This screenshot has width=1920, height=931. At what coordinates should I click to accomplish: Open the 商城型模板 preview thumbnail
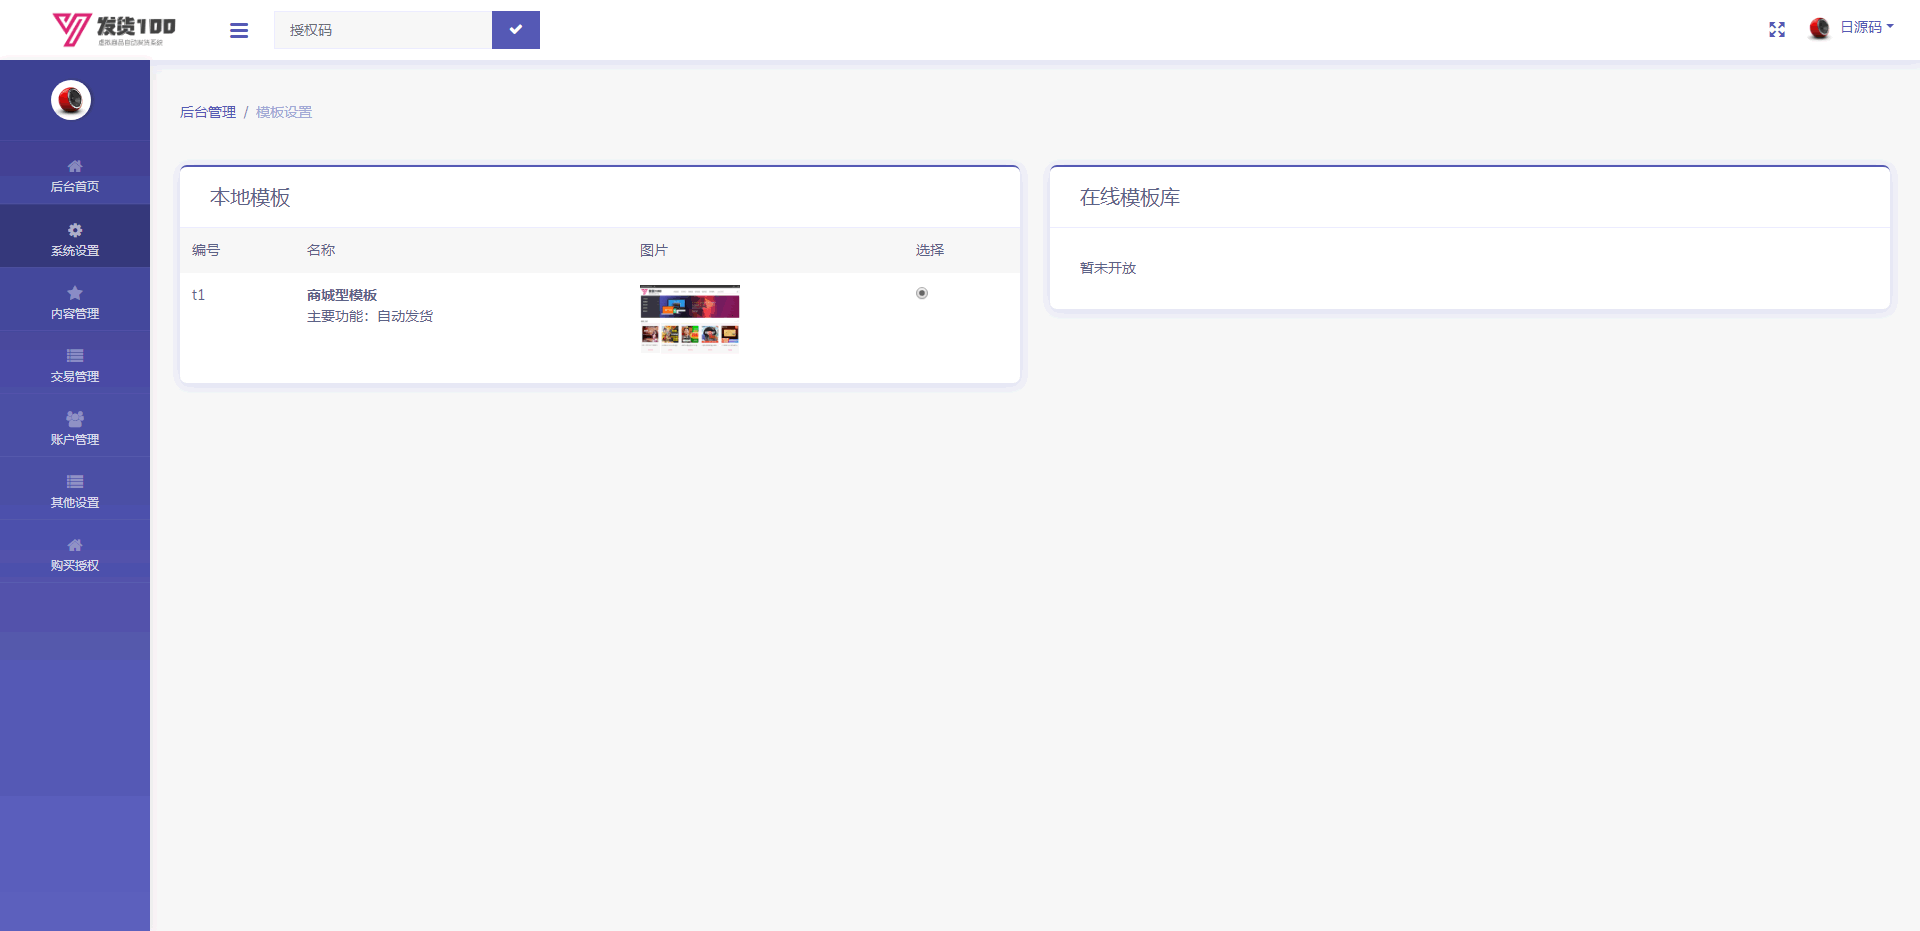(690, 318)
